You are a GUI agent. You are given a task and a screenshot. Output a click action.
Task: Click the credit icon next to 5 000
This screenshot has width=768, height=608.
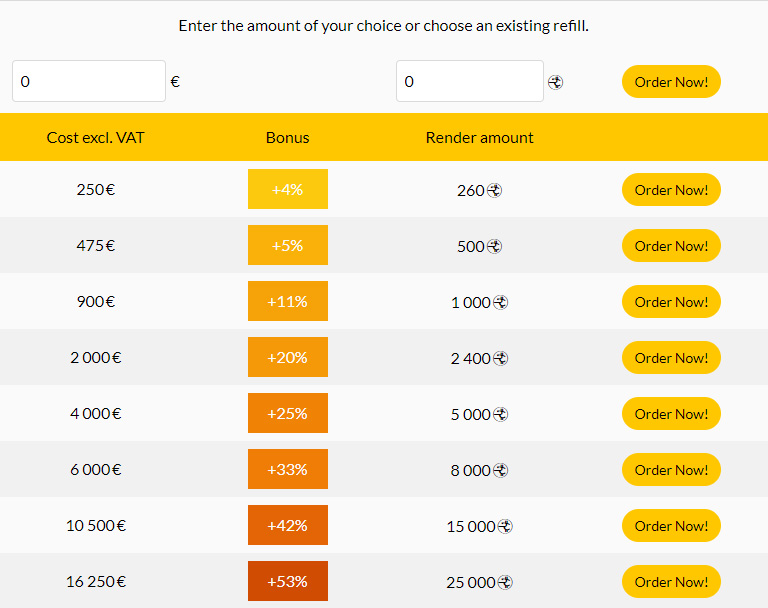point(500,414)
